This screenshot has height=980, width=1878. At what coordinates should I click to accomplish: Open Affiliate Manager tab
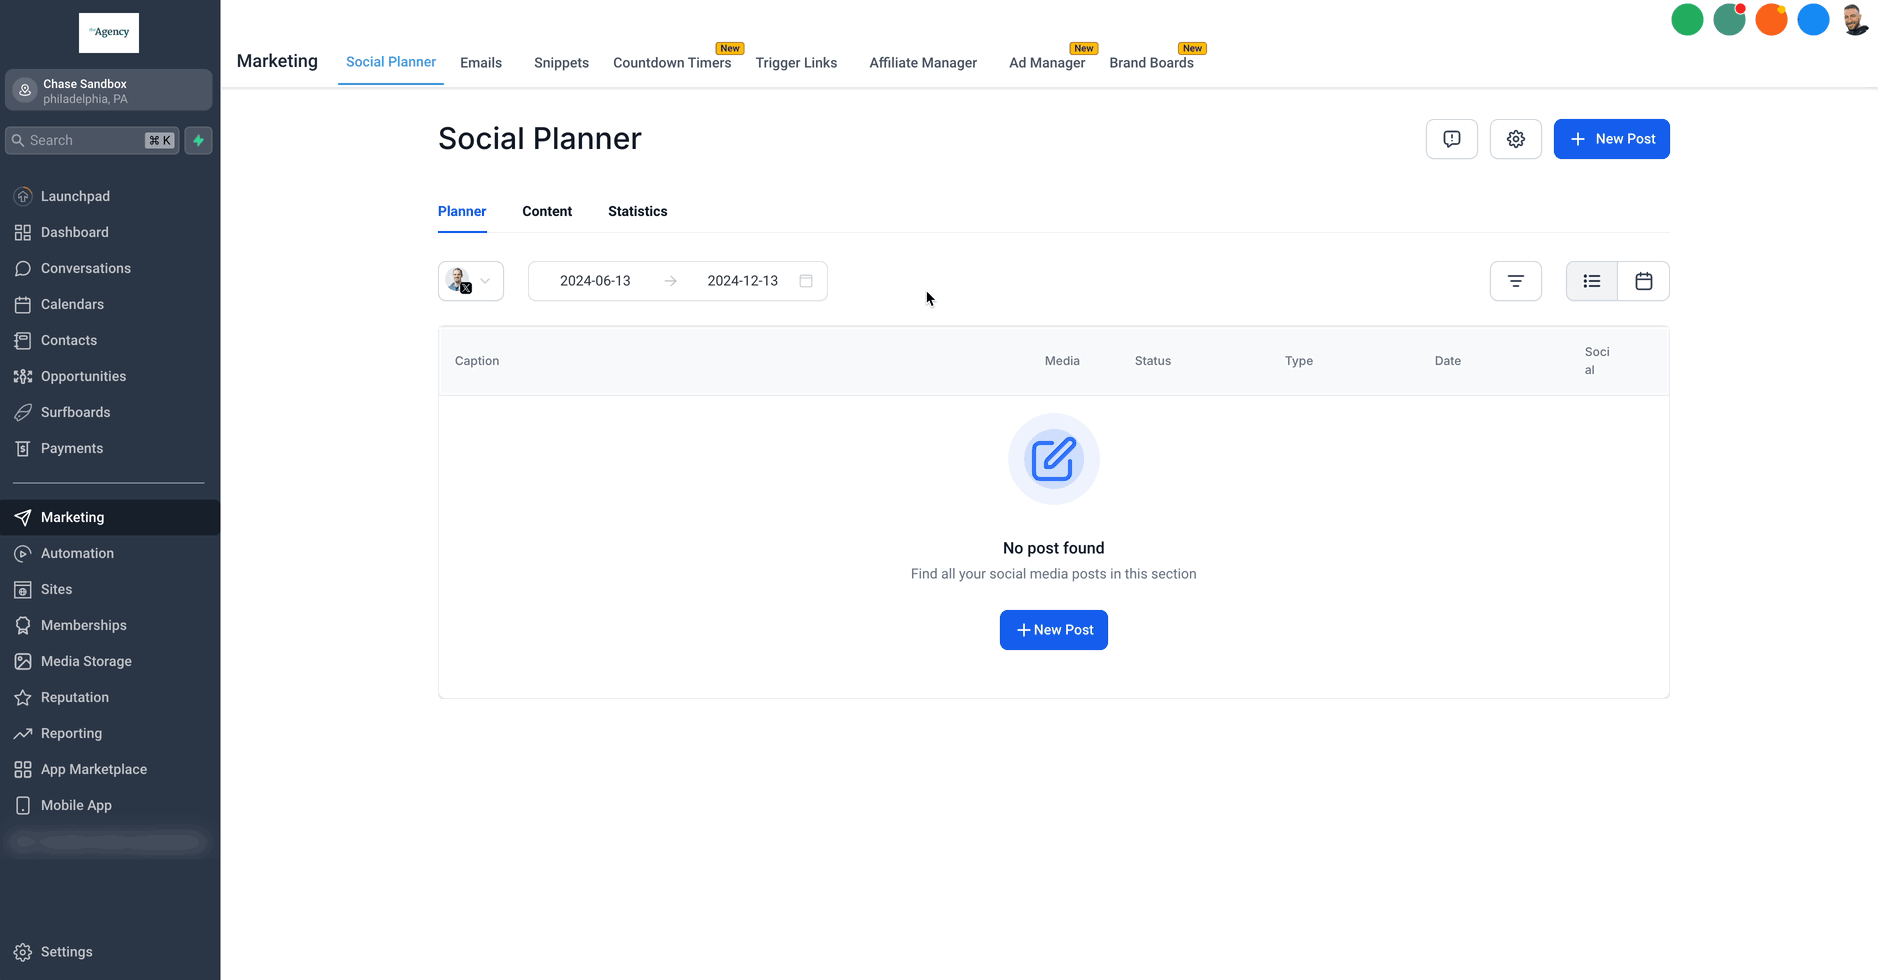[x=923, y=63]
